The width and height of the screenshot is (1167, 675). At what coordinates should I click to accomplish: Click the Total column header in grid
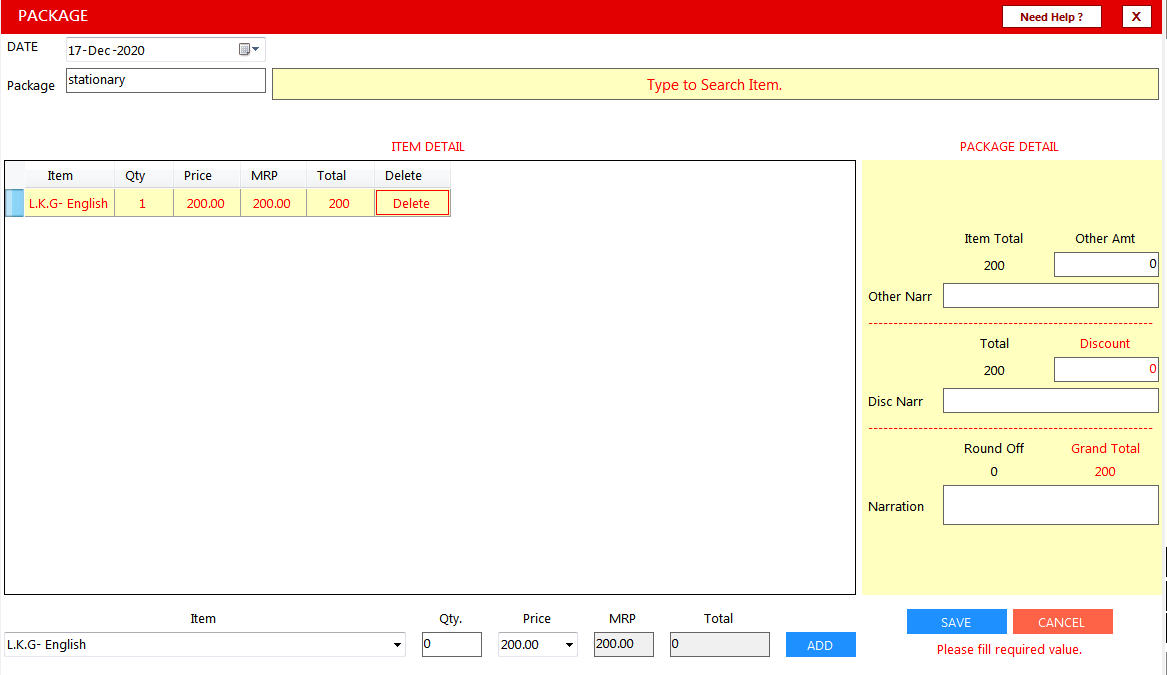pyautogui.click(x=339, y=176)
